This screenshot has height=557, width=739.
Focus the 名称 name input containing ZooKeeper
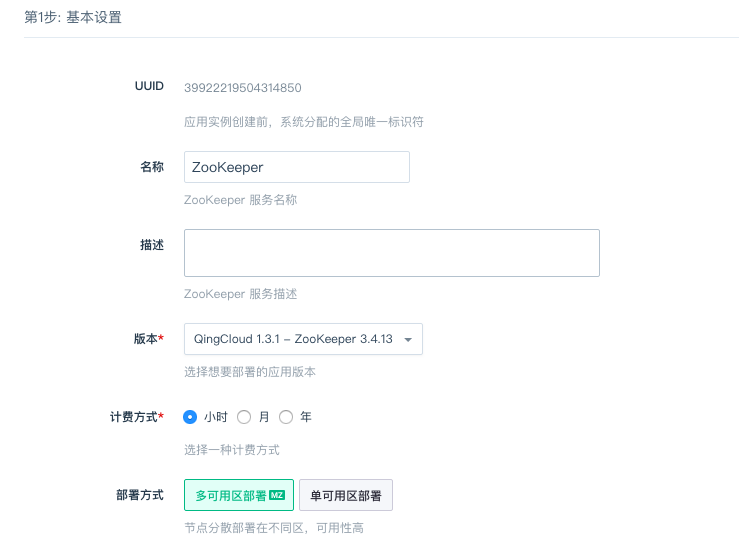coord(297,167)
